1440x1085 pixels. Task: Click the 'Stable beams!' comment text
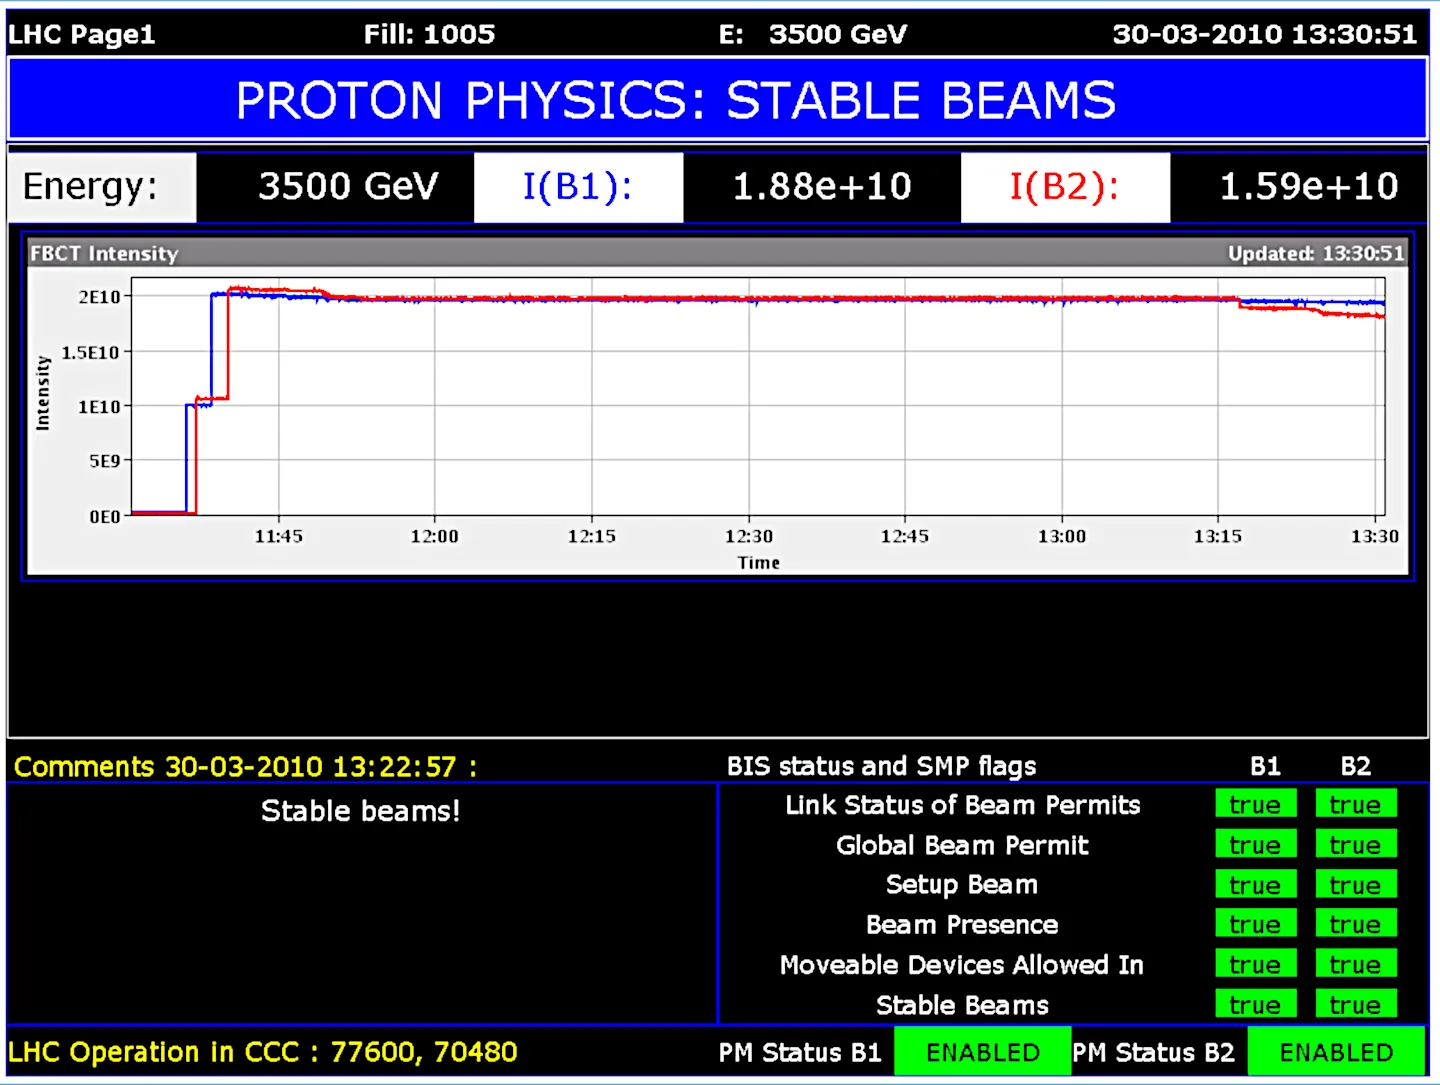coord(361,811)
